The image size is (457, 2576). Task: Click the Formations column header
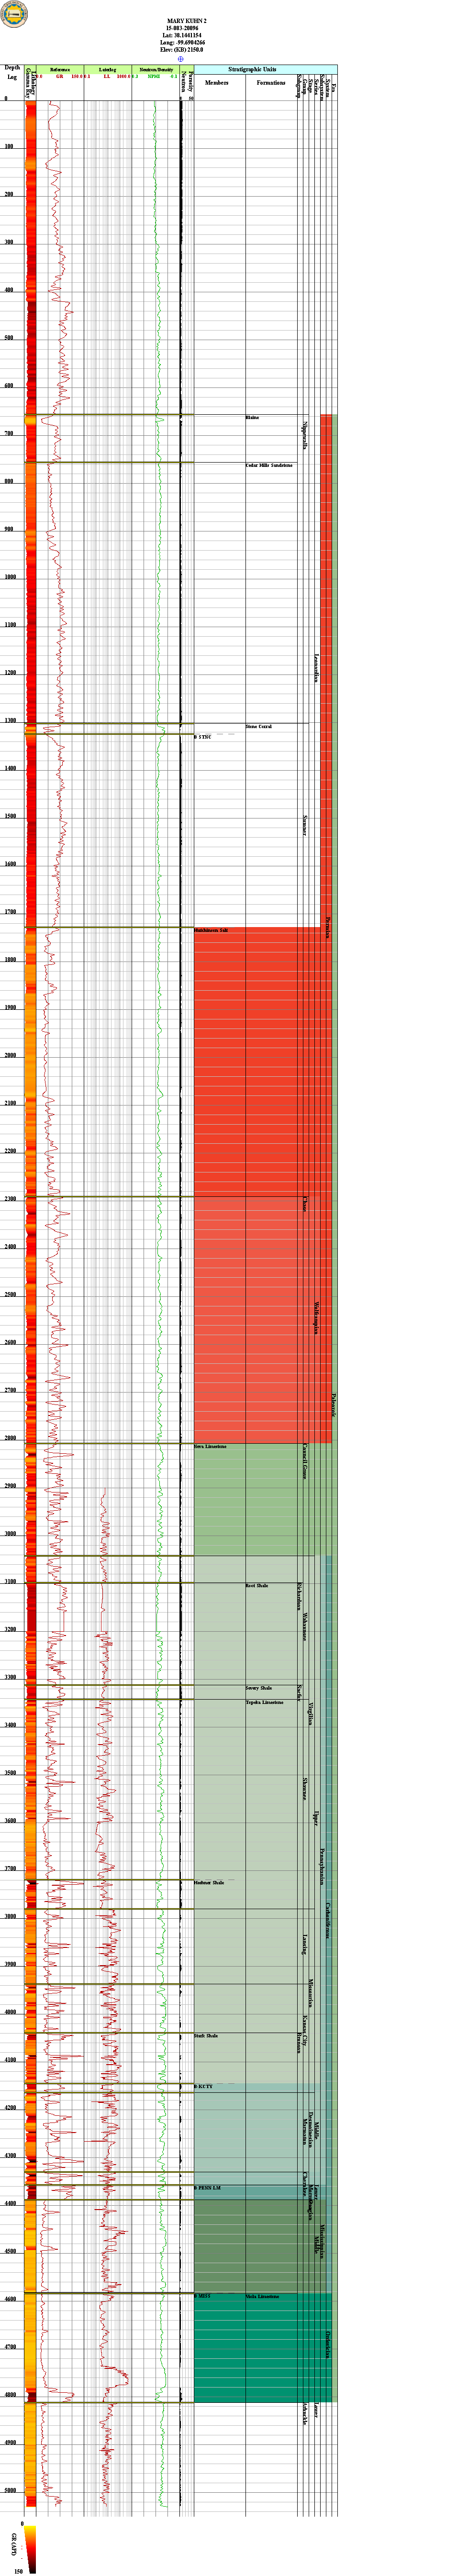pyautogui.click(x=271, y=83)
